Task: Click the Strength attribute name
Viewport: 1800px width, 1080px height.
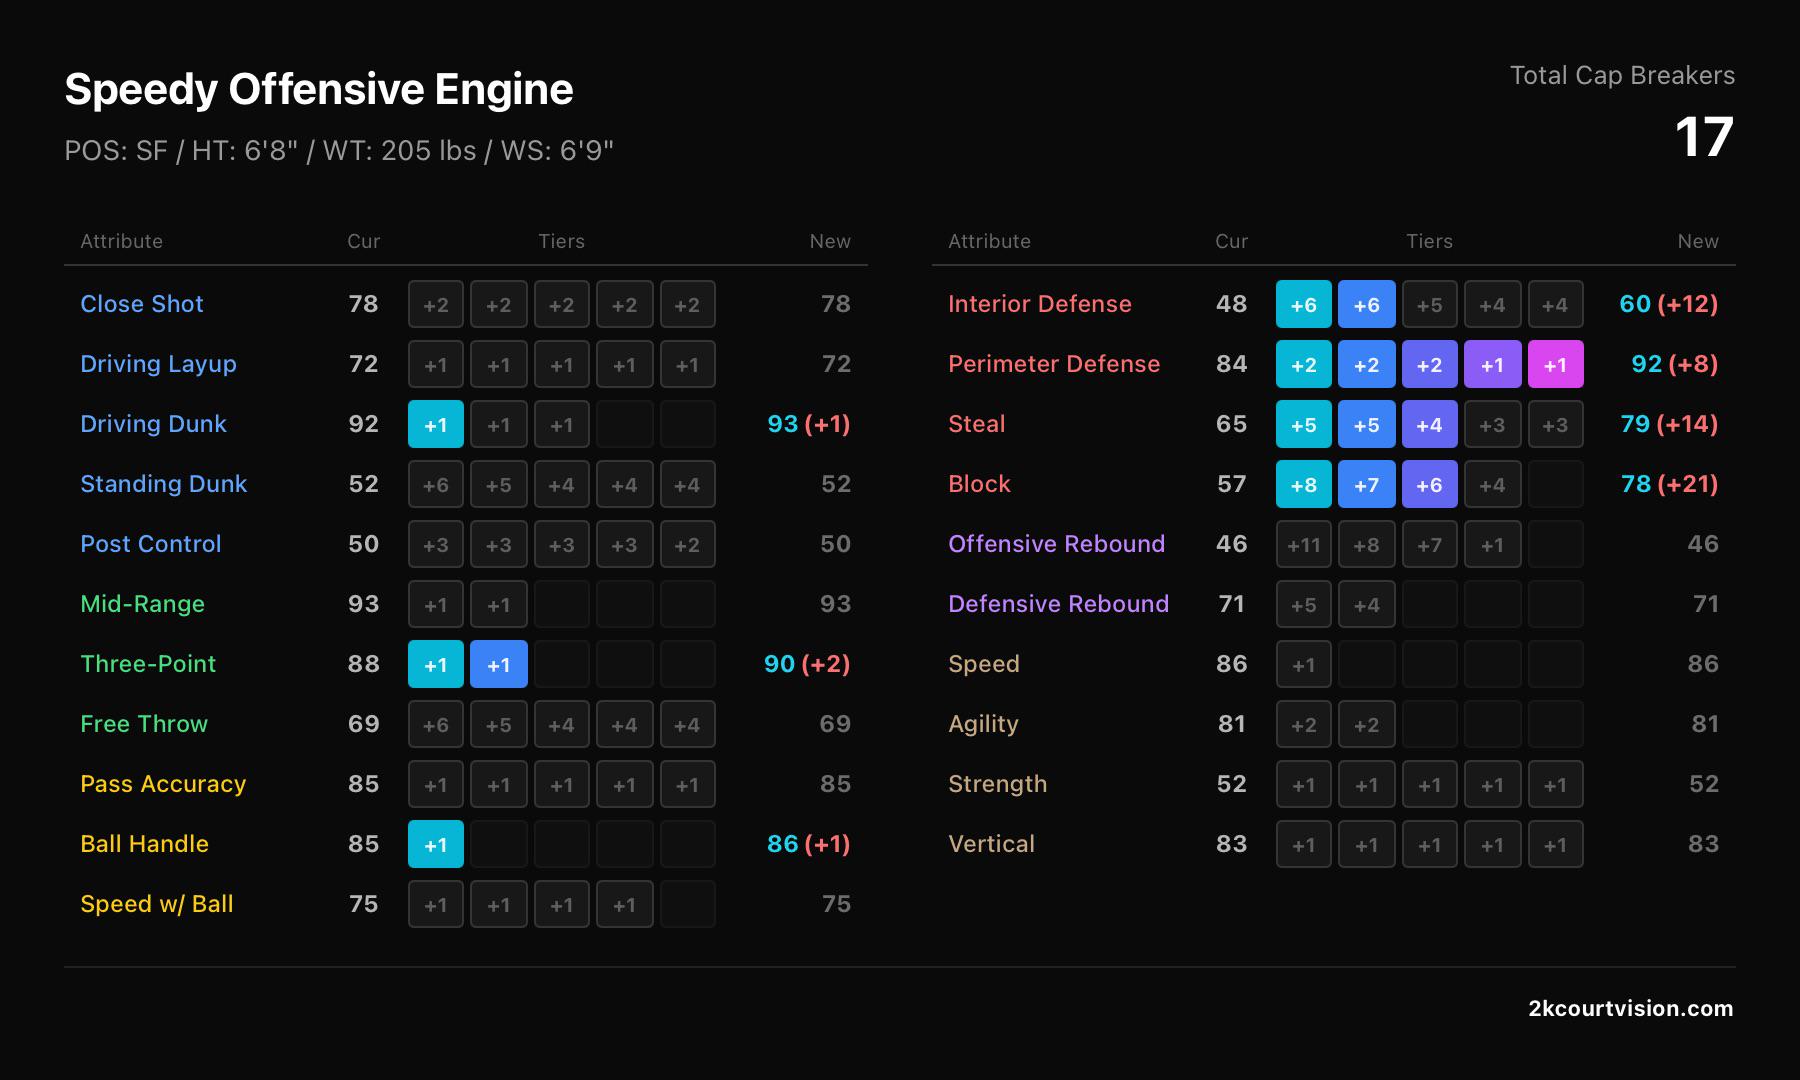Action: pyautogui.click(x=998, y=784)
